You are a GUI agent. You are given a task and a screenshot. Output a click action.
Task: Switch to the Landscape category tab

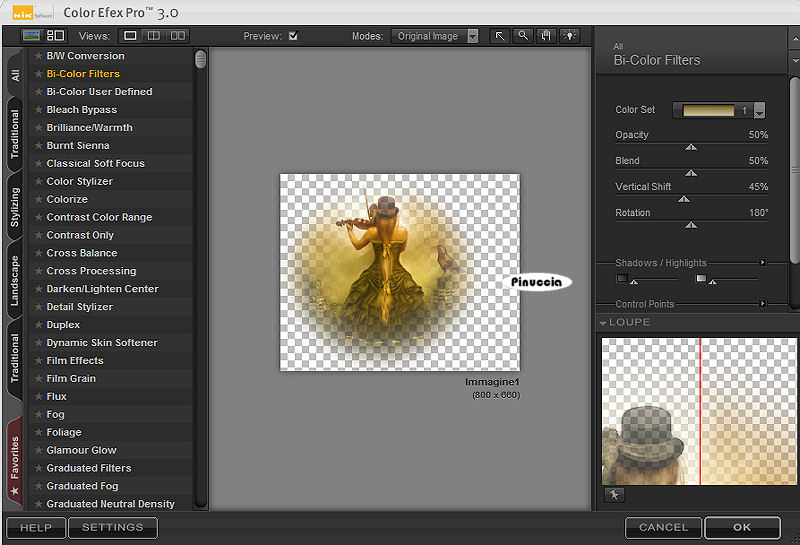(x=14, y=281)
